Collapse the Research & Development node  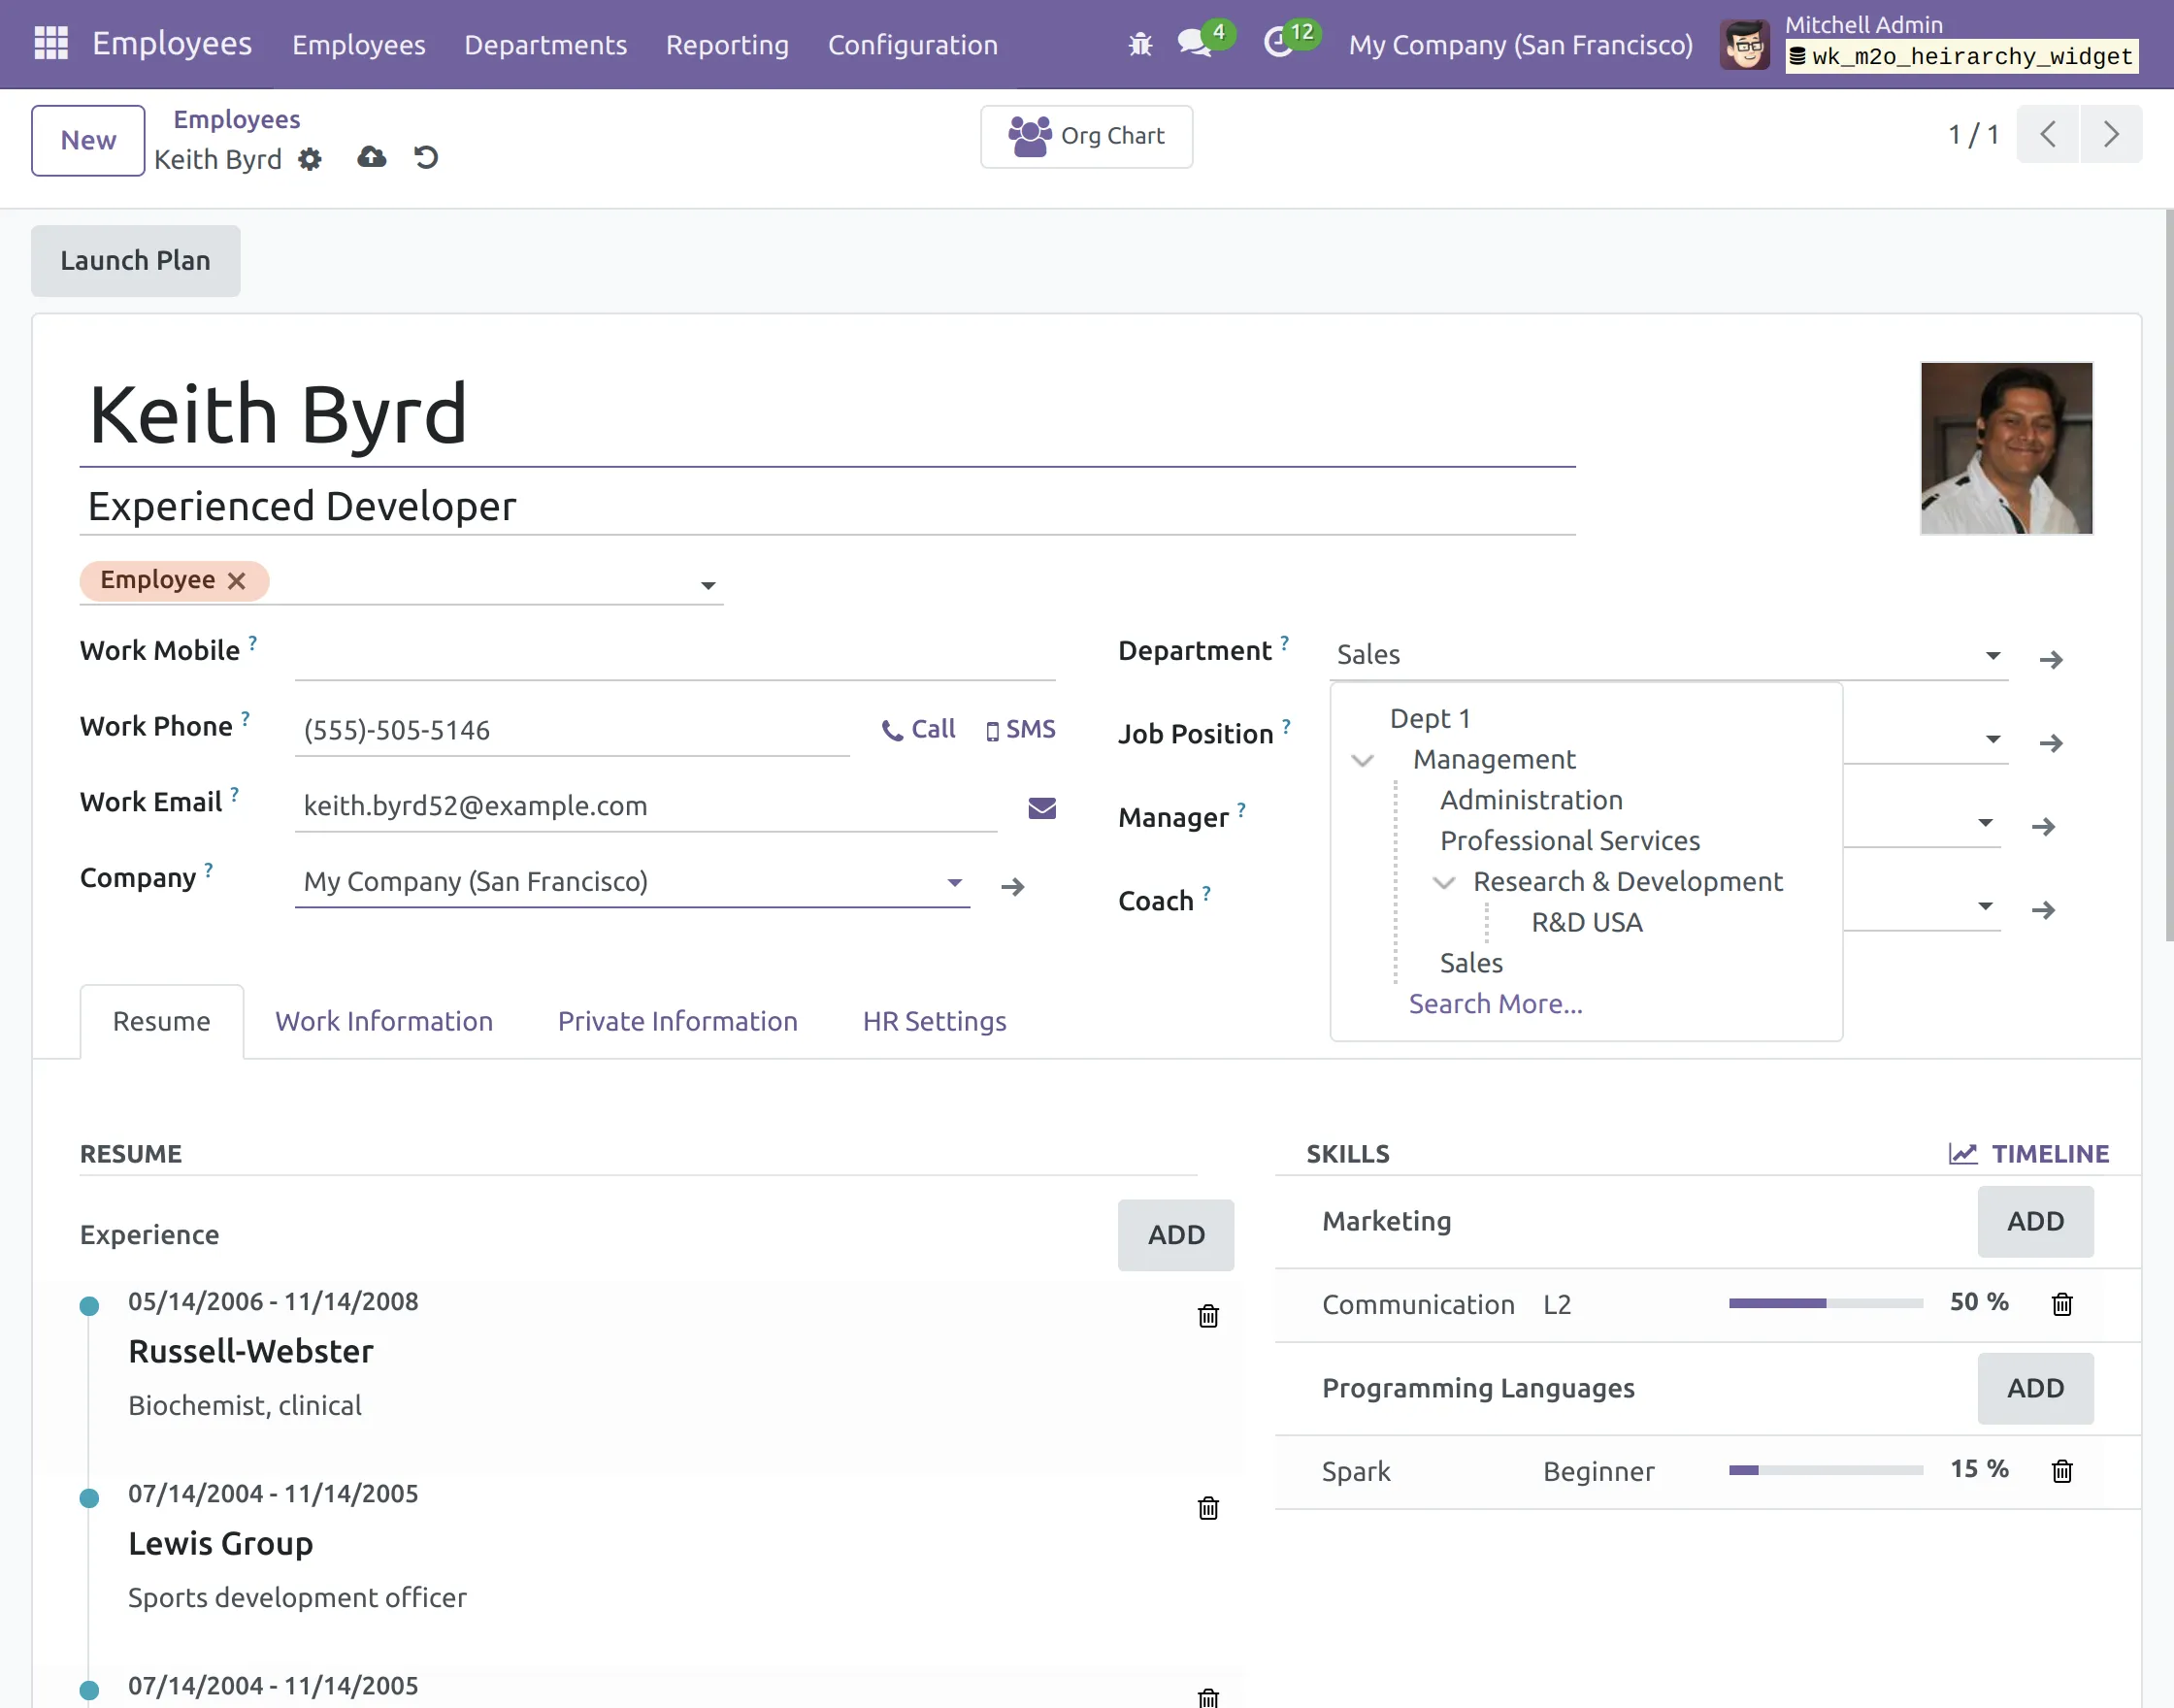(1443, 883)
